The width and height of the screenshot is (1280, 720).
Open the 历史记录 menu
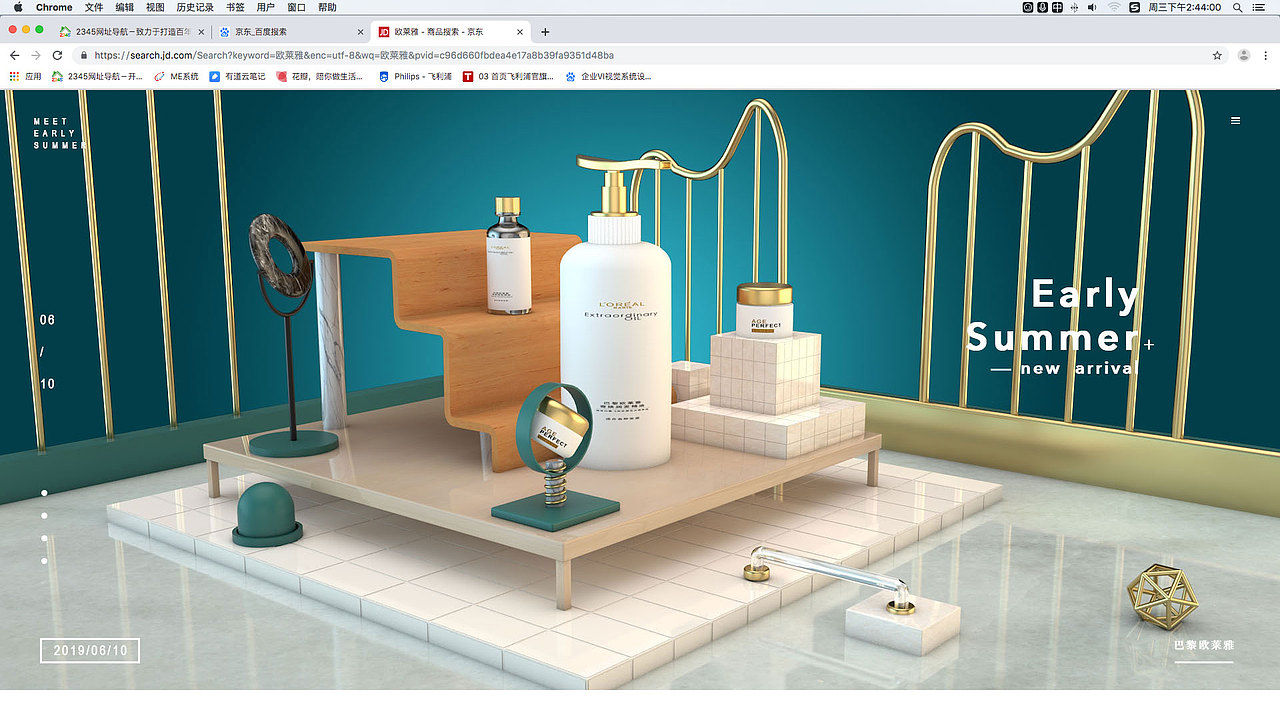[x=195, y=7]
